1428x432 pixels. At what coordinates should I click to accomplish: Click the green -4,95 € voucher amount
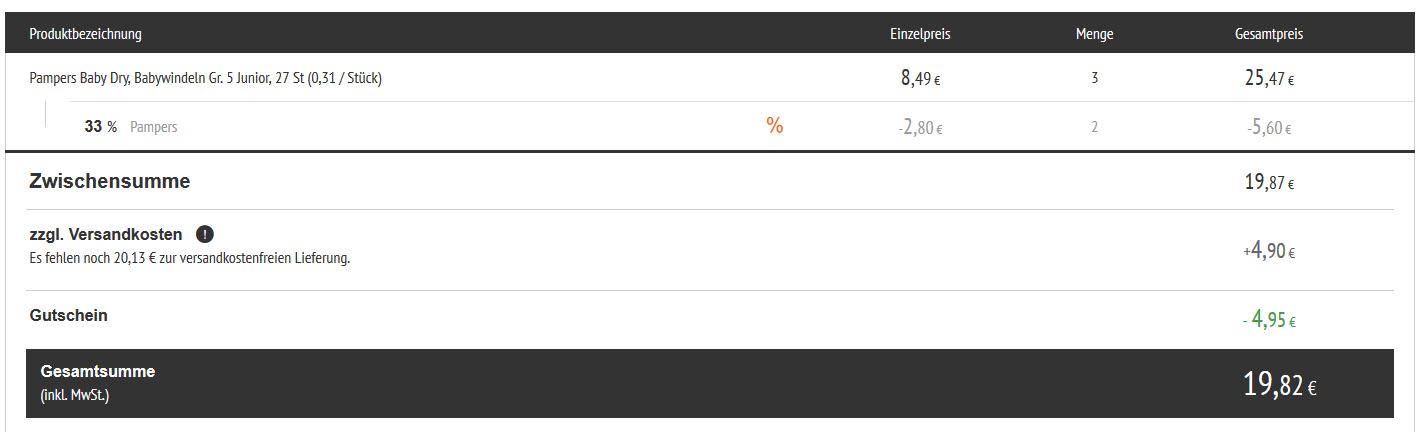(x=1269, y=320)
